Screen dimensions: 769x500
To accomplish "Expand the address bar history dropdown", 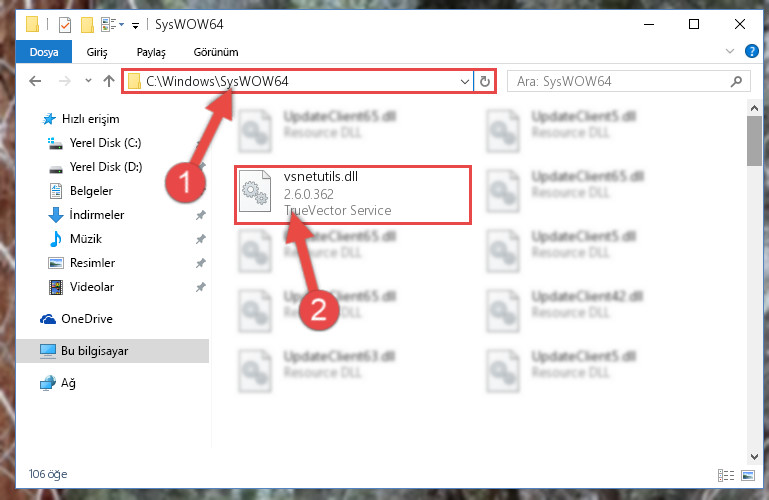I will tap(464, 81).
